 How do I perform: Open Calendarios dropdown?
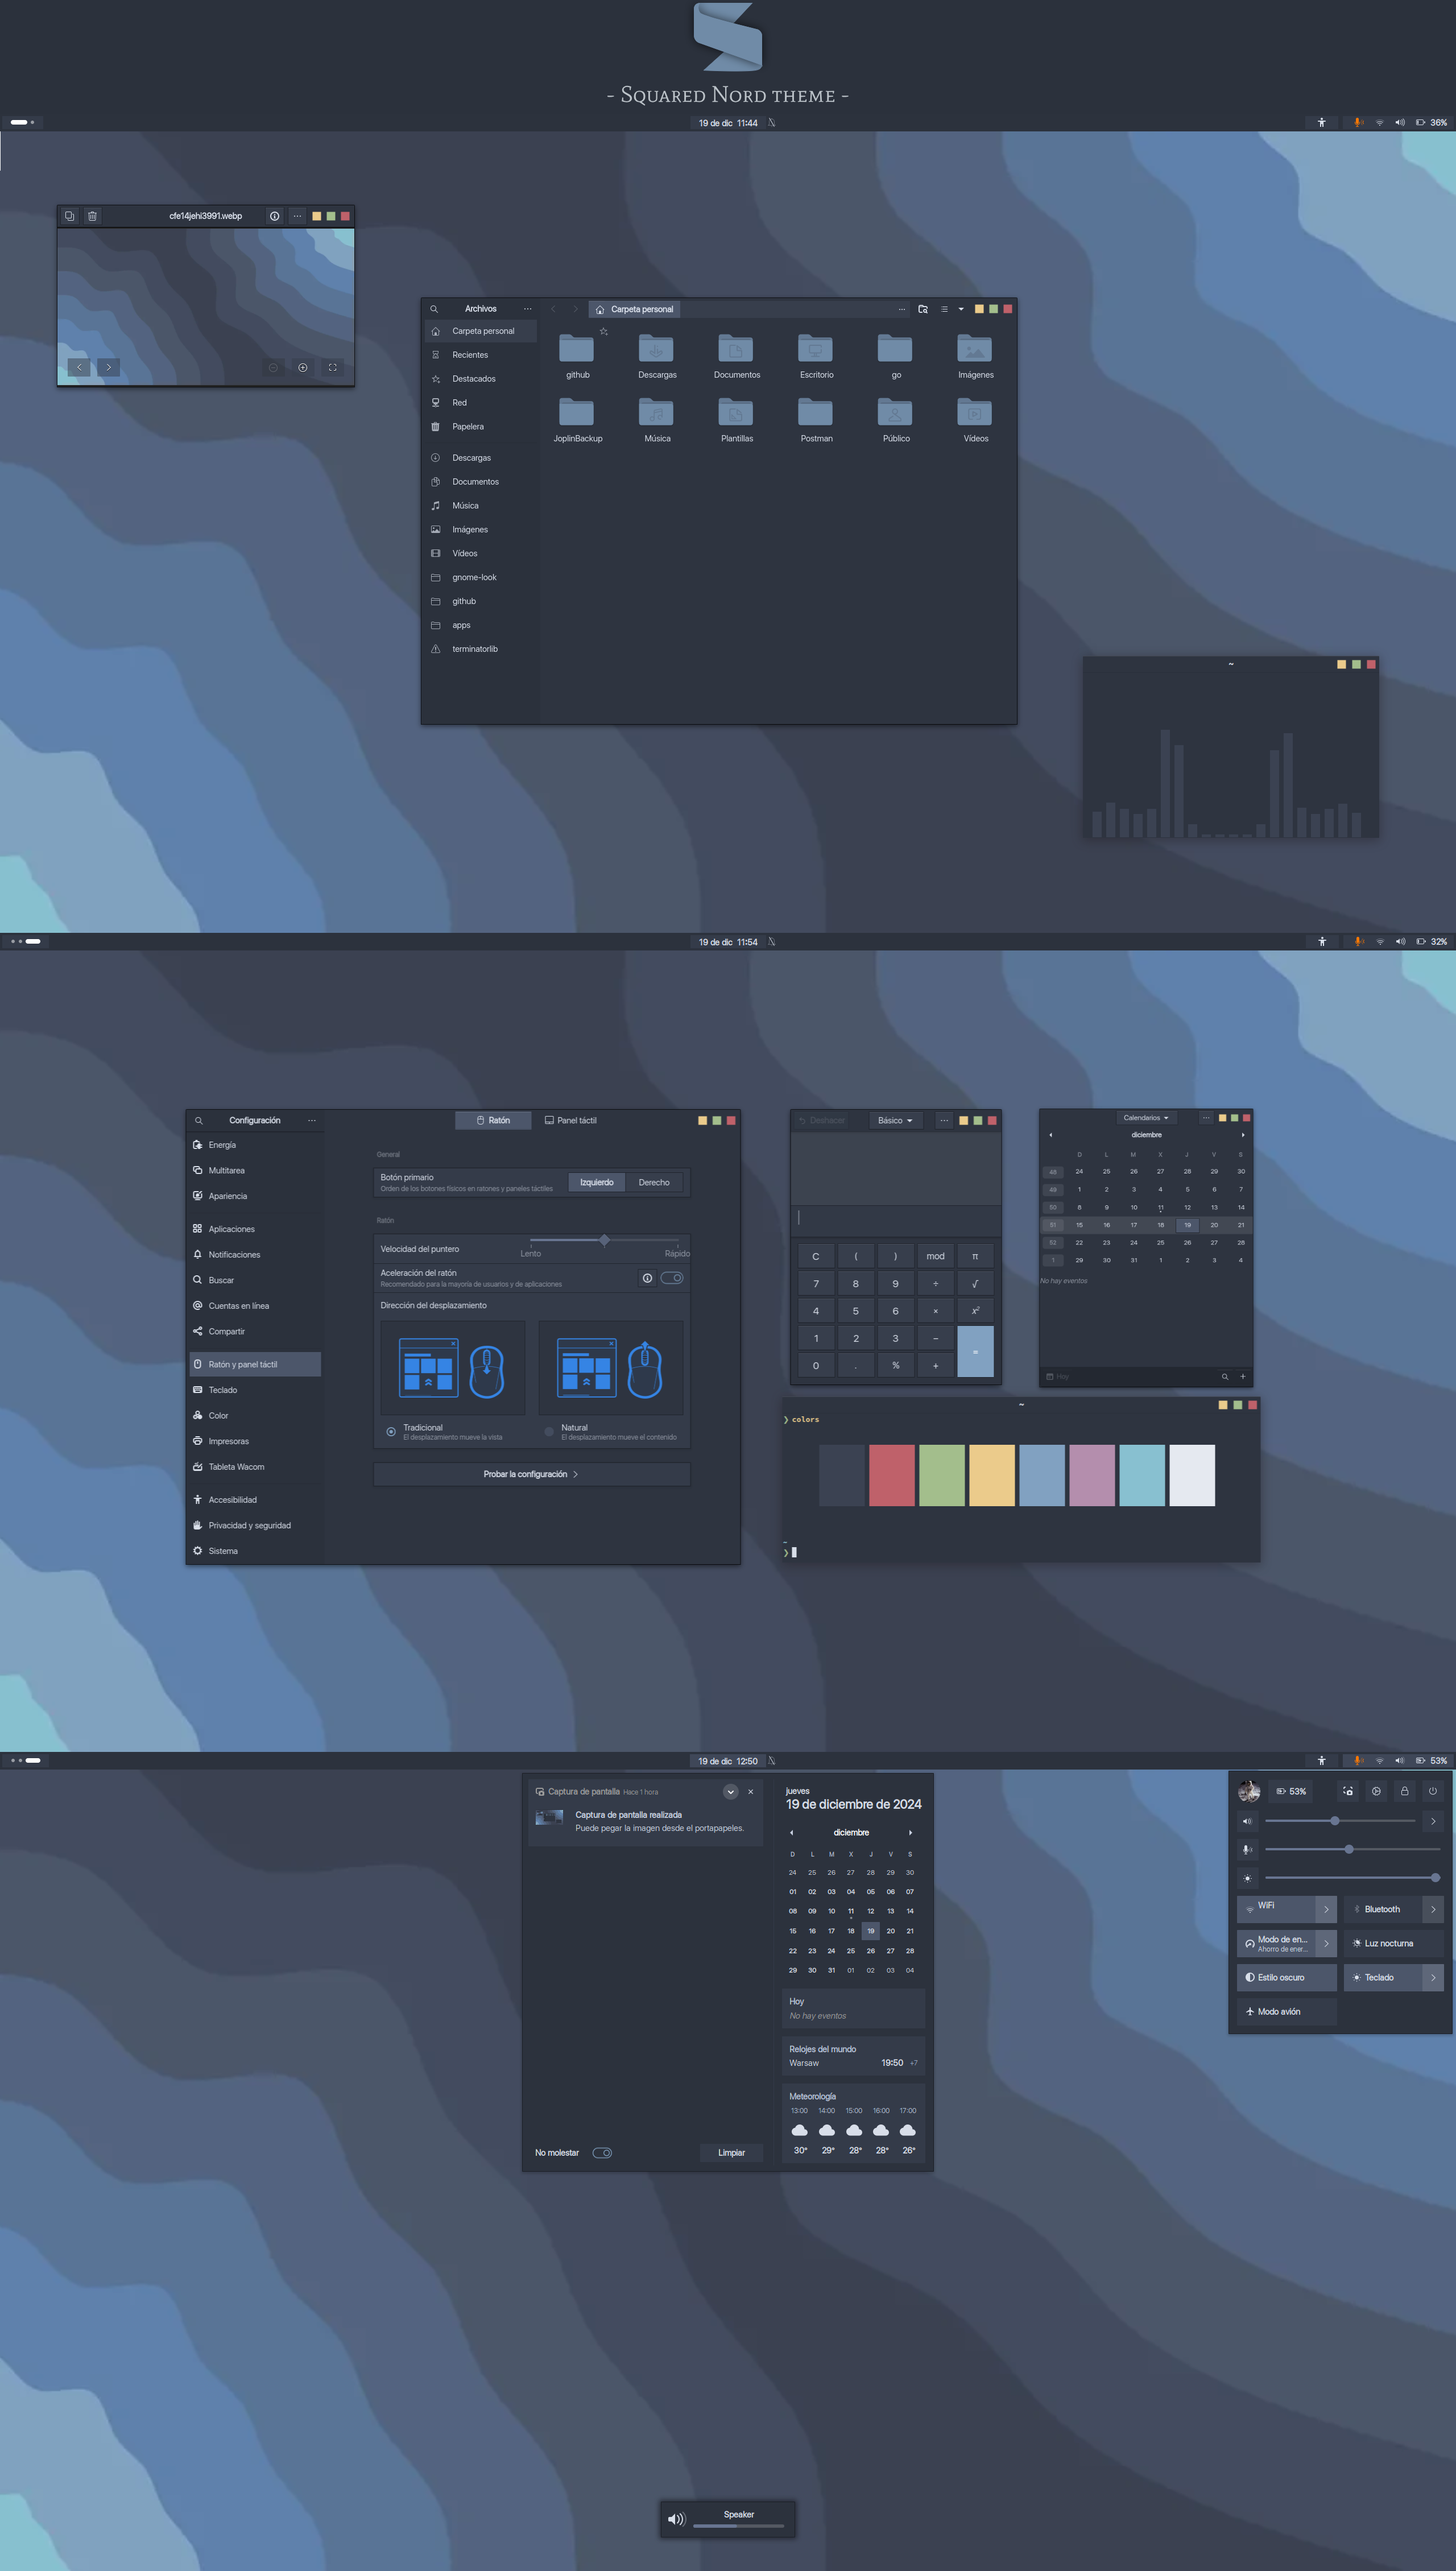click(x=1145, y=1118)
